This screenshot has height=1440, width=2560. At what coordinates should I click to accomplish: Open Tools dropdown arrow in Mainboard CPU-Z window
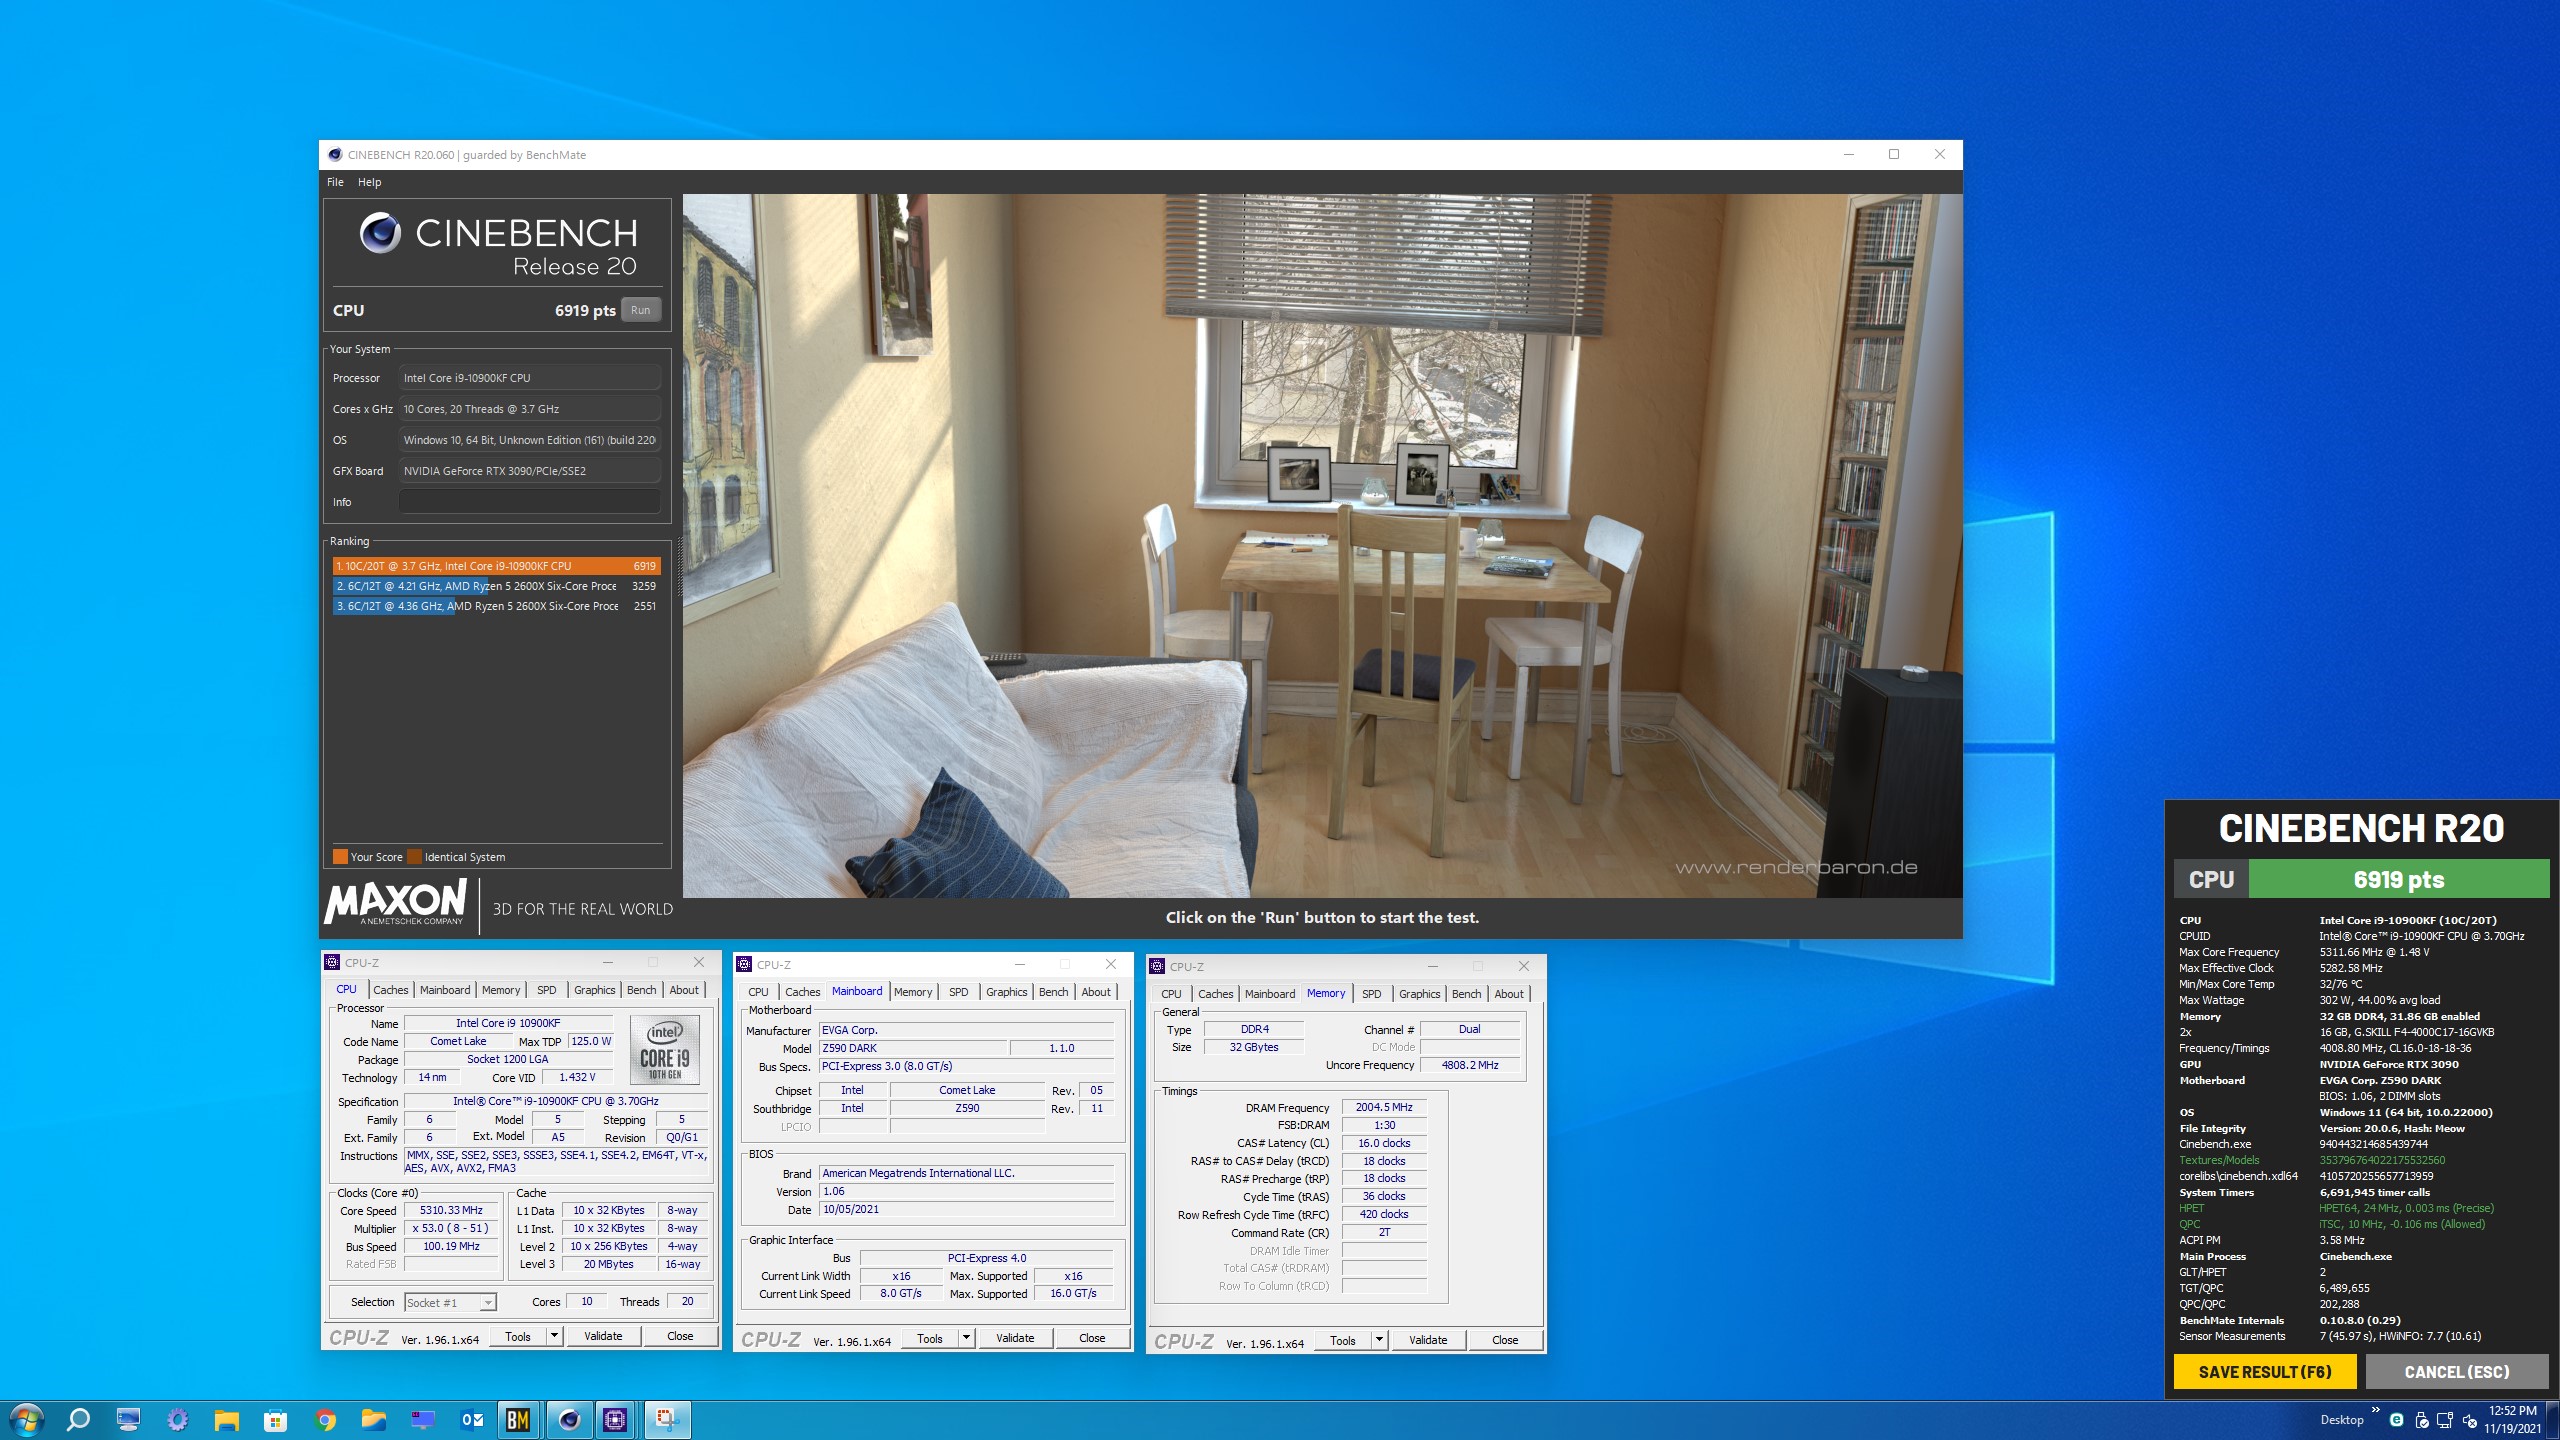pyautogui.click(x=966, y=1338)
